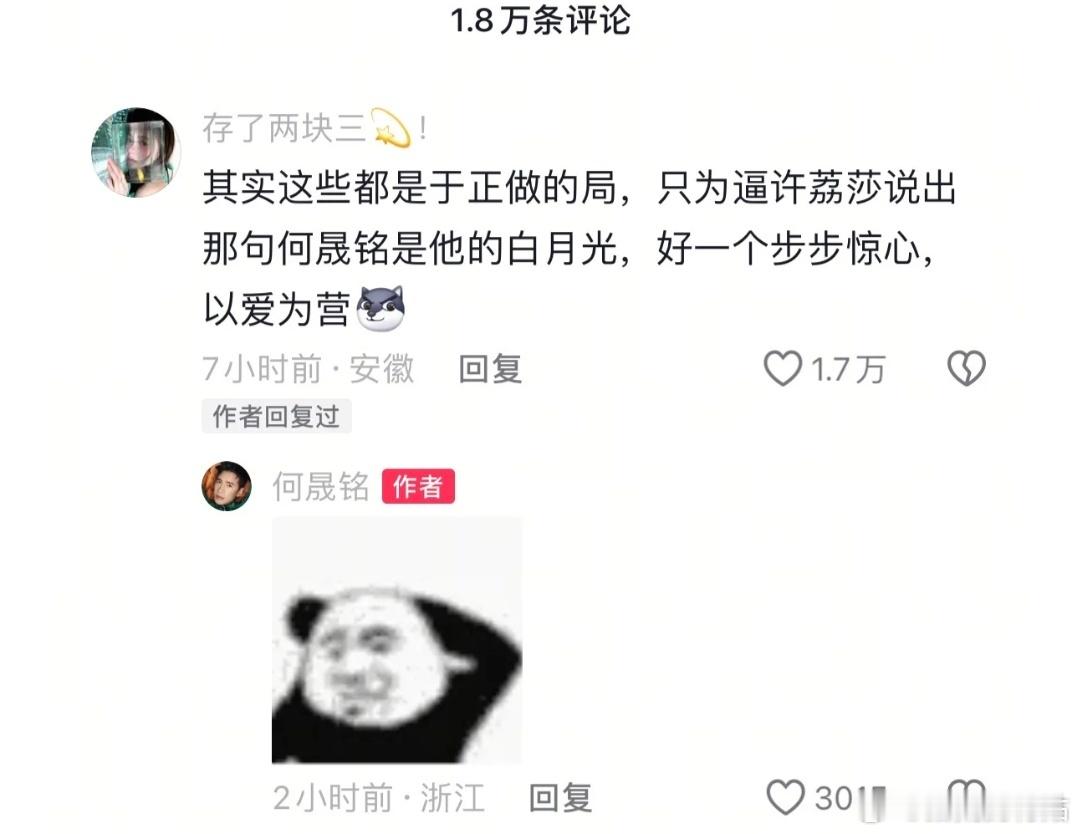Tap the dizzy star emoji in username
Image resolution: width=1080 pixels, height=834 pixels.
[x=391, y=128]
